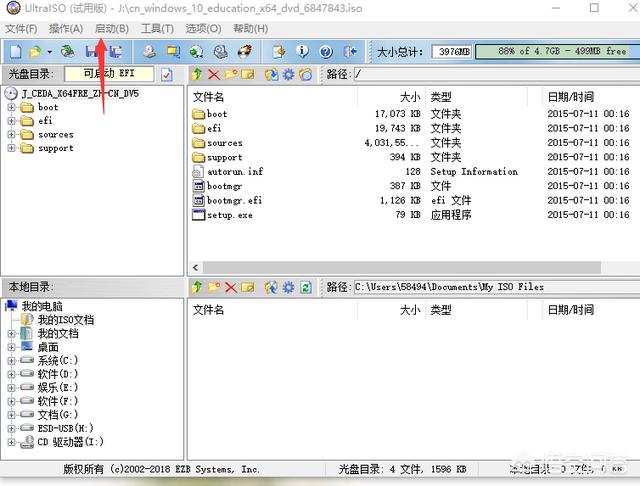
Task: Go up one level in disc directory
Action: pos(197,74)
